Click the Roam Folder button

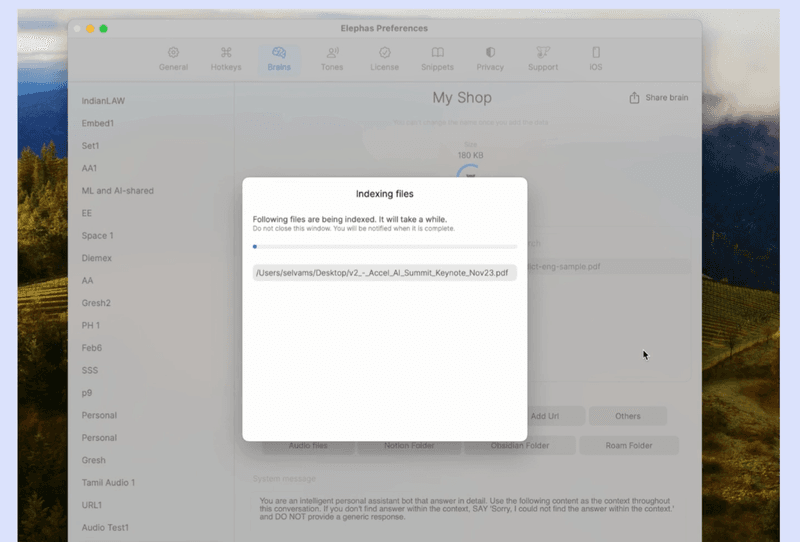point(628,446)
